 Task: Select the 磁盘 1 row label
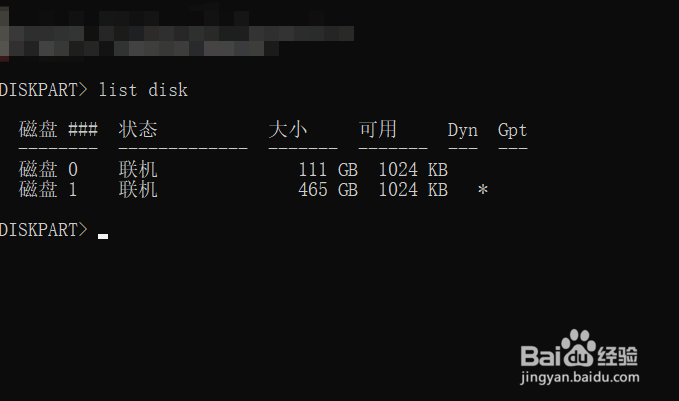tap(48, 190)
